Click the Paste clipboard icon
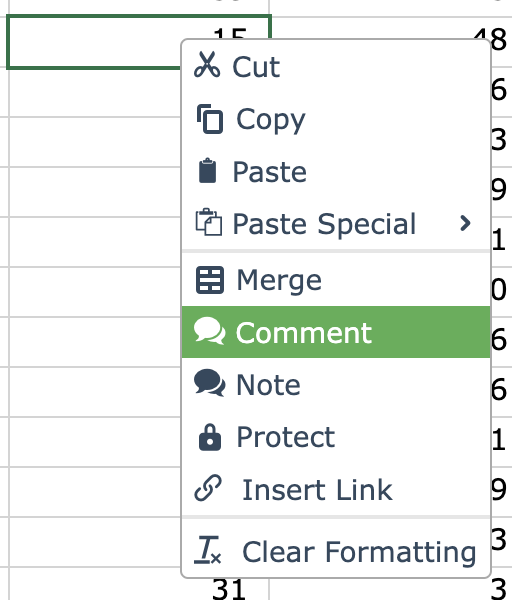This screenshot has height=600, width=512. coord(207,171)
